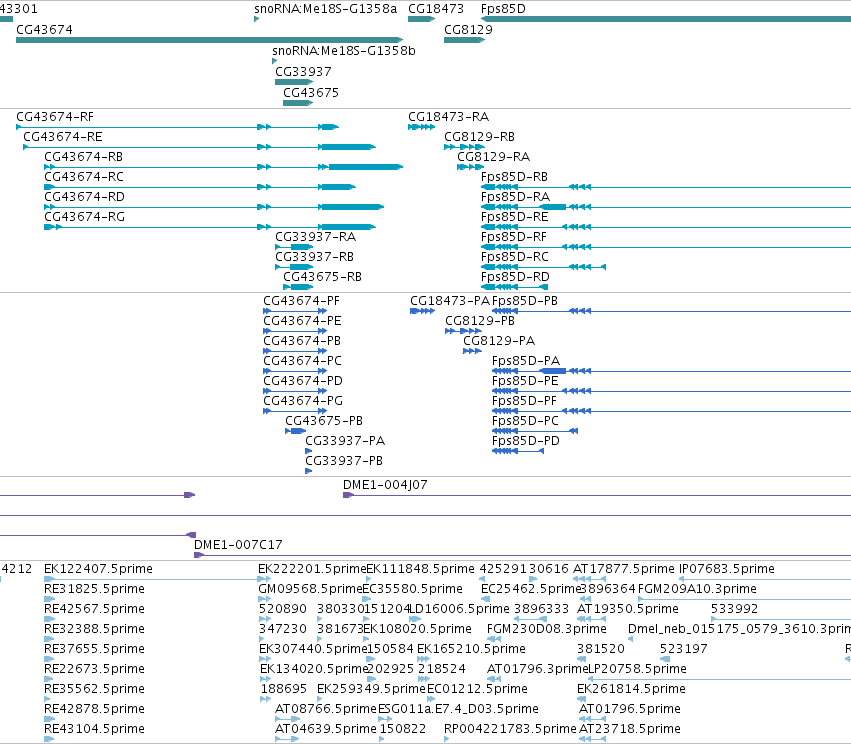Image resolution: width=851 pixels, height=744 pixels.
Task: Click transcript label CG33937-RA
Action: coord(315,237)
